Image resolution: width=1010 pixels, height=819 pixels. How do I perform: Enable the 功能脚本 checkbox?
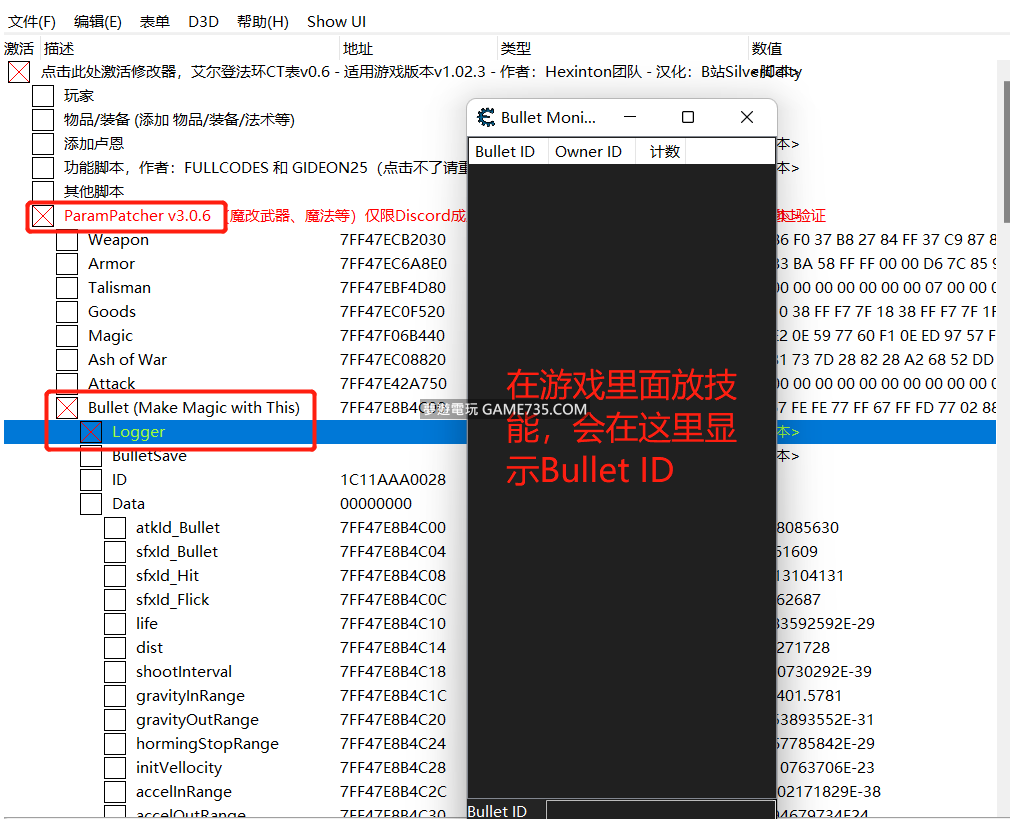43,168
